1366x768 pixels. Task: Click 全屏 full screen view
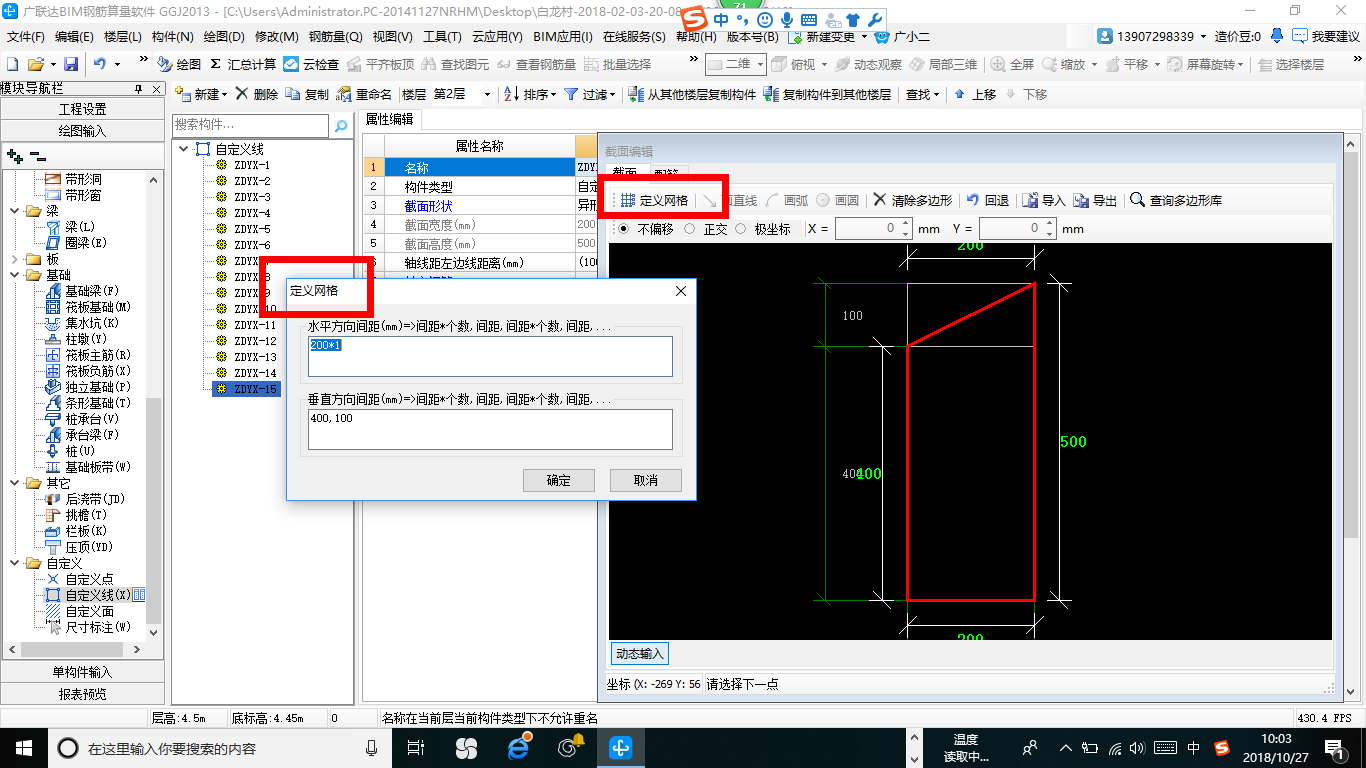click(1013, 64)
